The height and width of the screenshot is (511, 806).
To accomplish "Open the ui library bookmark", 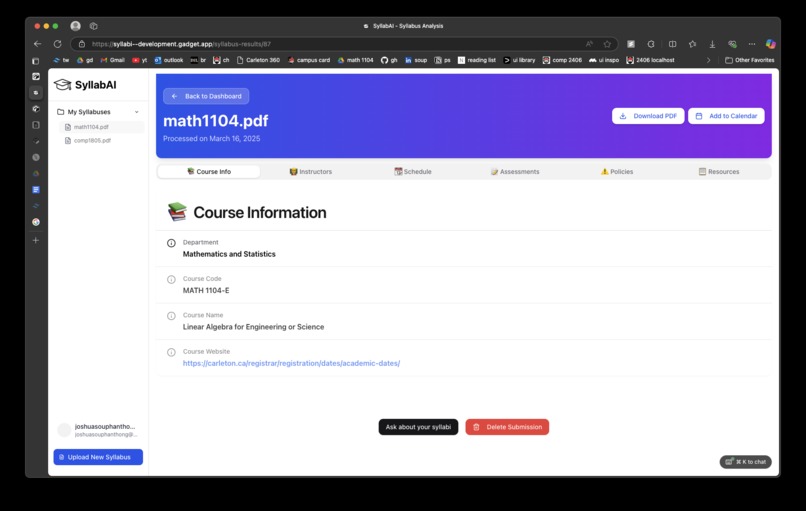I will point(519,60).
